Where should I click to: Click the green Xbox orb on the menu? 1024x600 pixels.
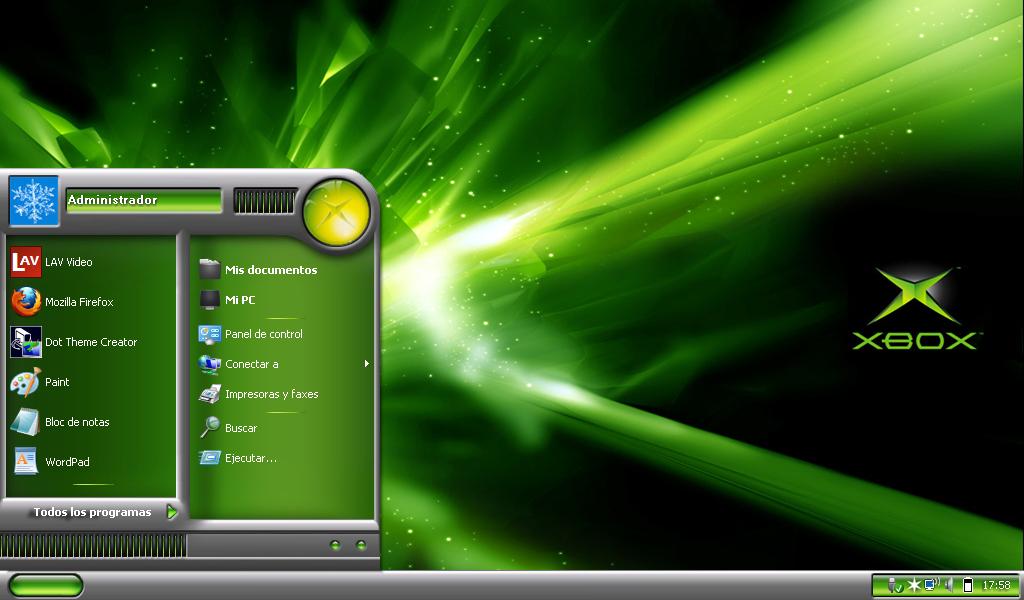coord(336,209)
